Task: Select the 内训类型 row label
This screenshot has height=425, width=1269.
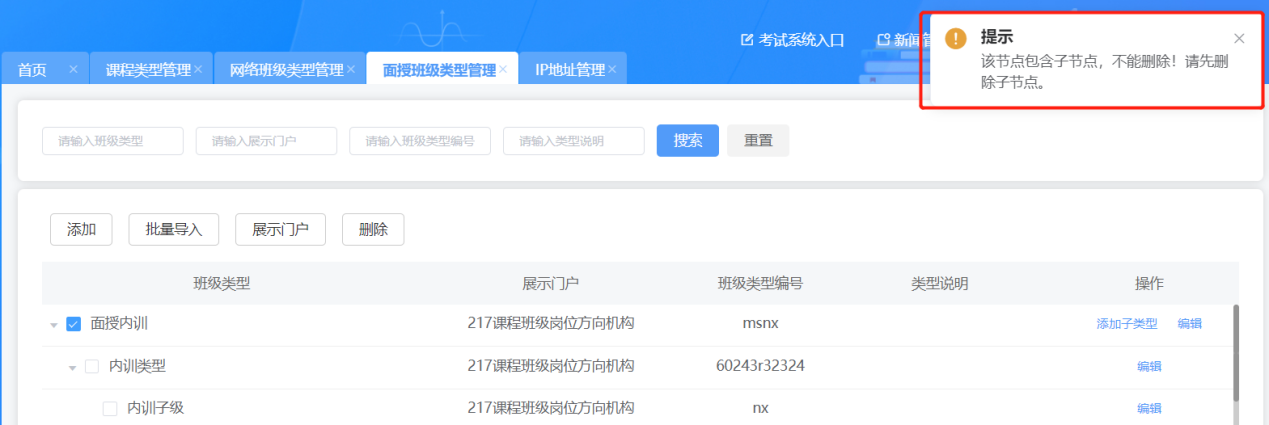Action: pos(137,366)
